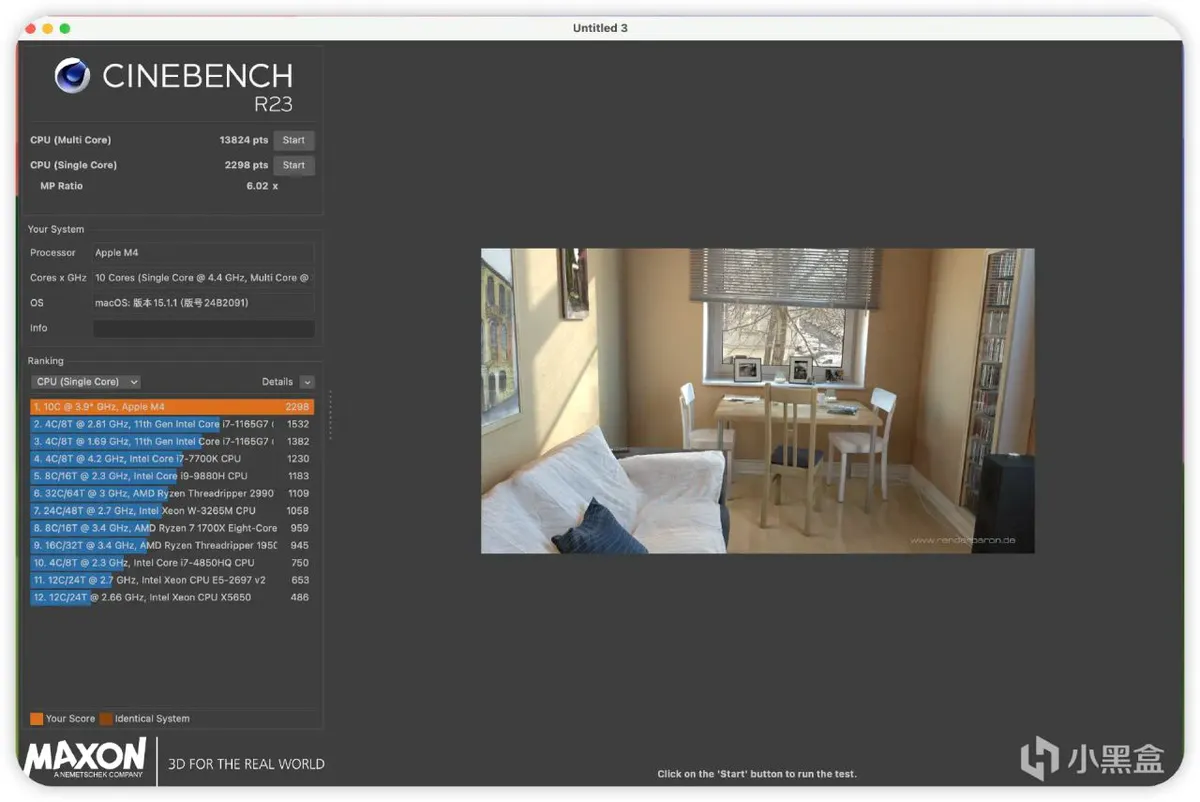Click the Cinebench sphere logo icon

73,76
